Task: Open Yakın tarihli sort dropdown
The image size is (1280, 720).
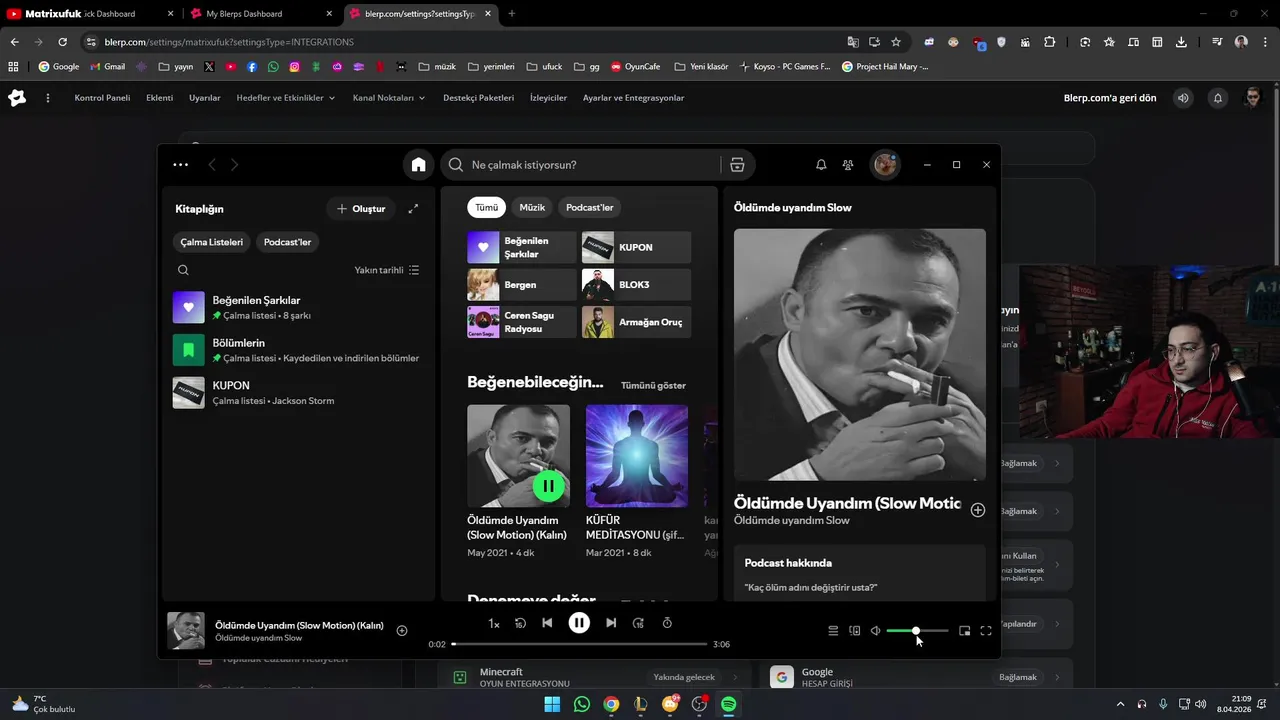Action: (x=387, y=270)
